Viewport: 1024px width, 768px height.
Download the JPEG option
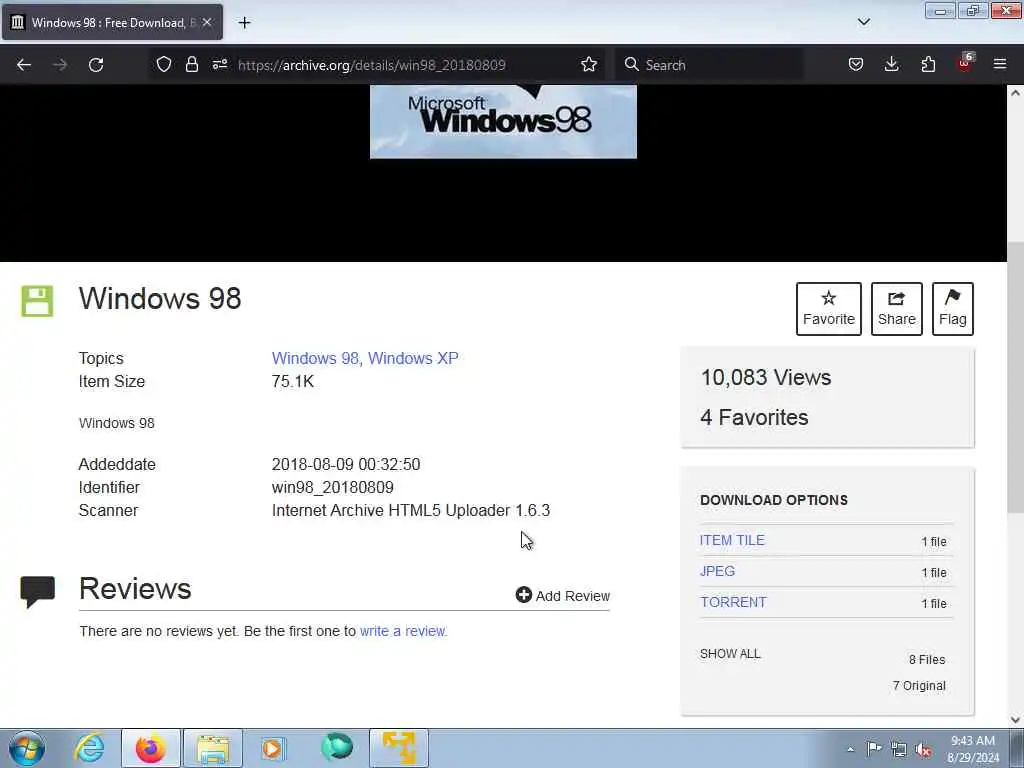pos(717,571)
